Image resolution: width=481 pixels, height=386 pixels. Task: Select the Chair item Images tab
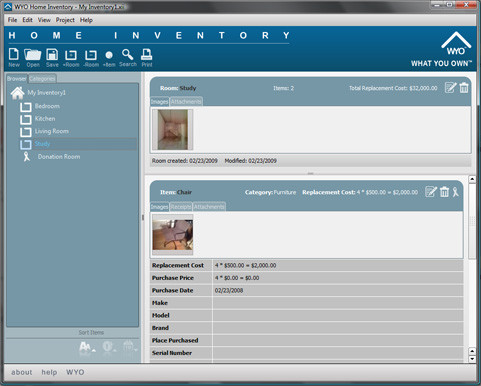point(160,207)
